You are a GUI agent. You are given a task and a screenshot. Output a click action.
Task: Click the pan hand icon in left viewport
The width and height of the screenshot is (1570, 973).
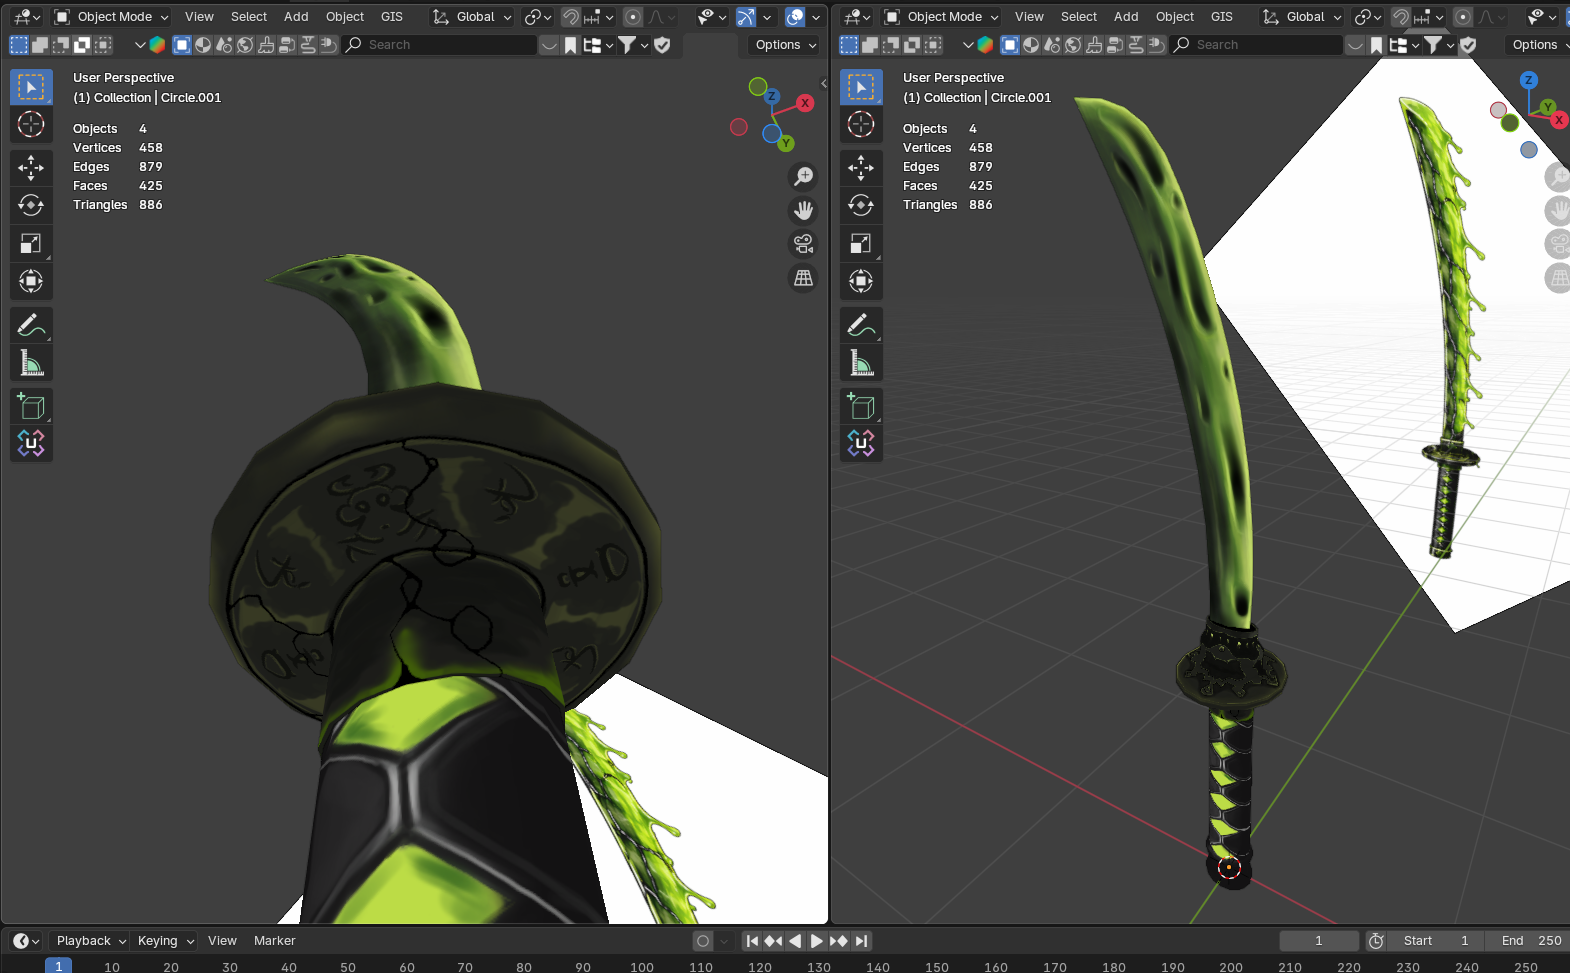[803, 211]
